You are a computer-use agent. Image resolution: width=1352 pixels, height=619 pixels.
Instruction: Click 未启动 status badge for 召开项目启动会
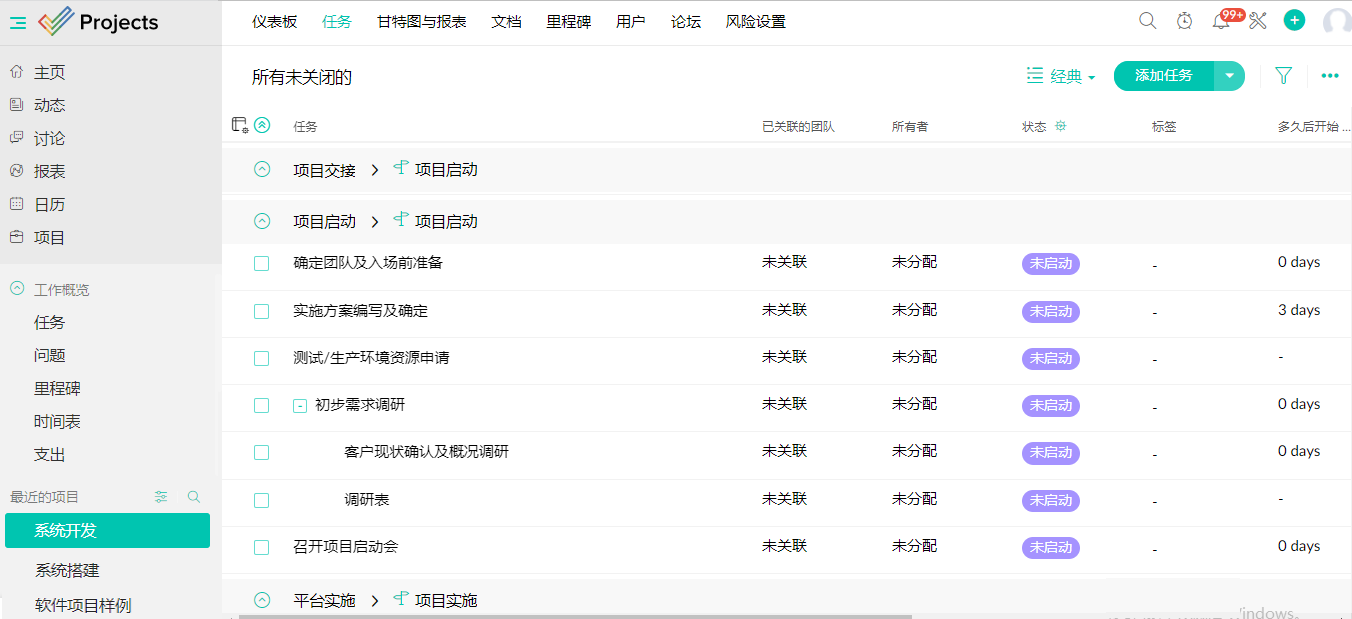tap(1051, 548)
